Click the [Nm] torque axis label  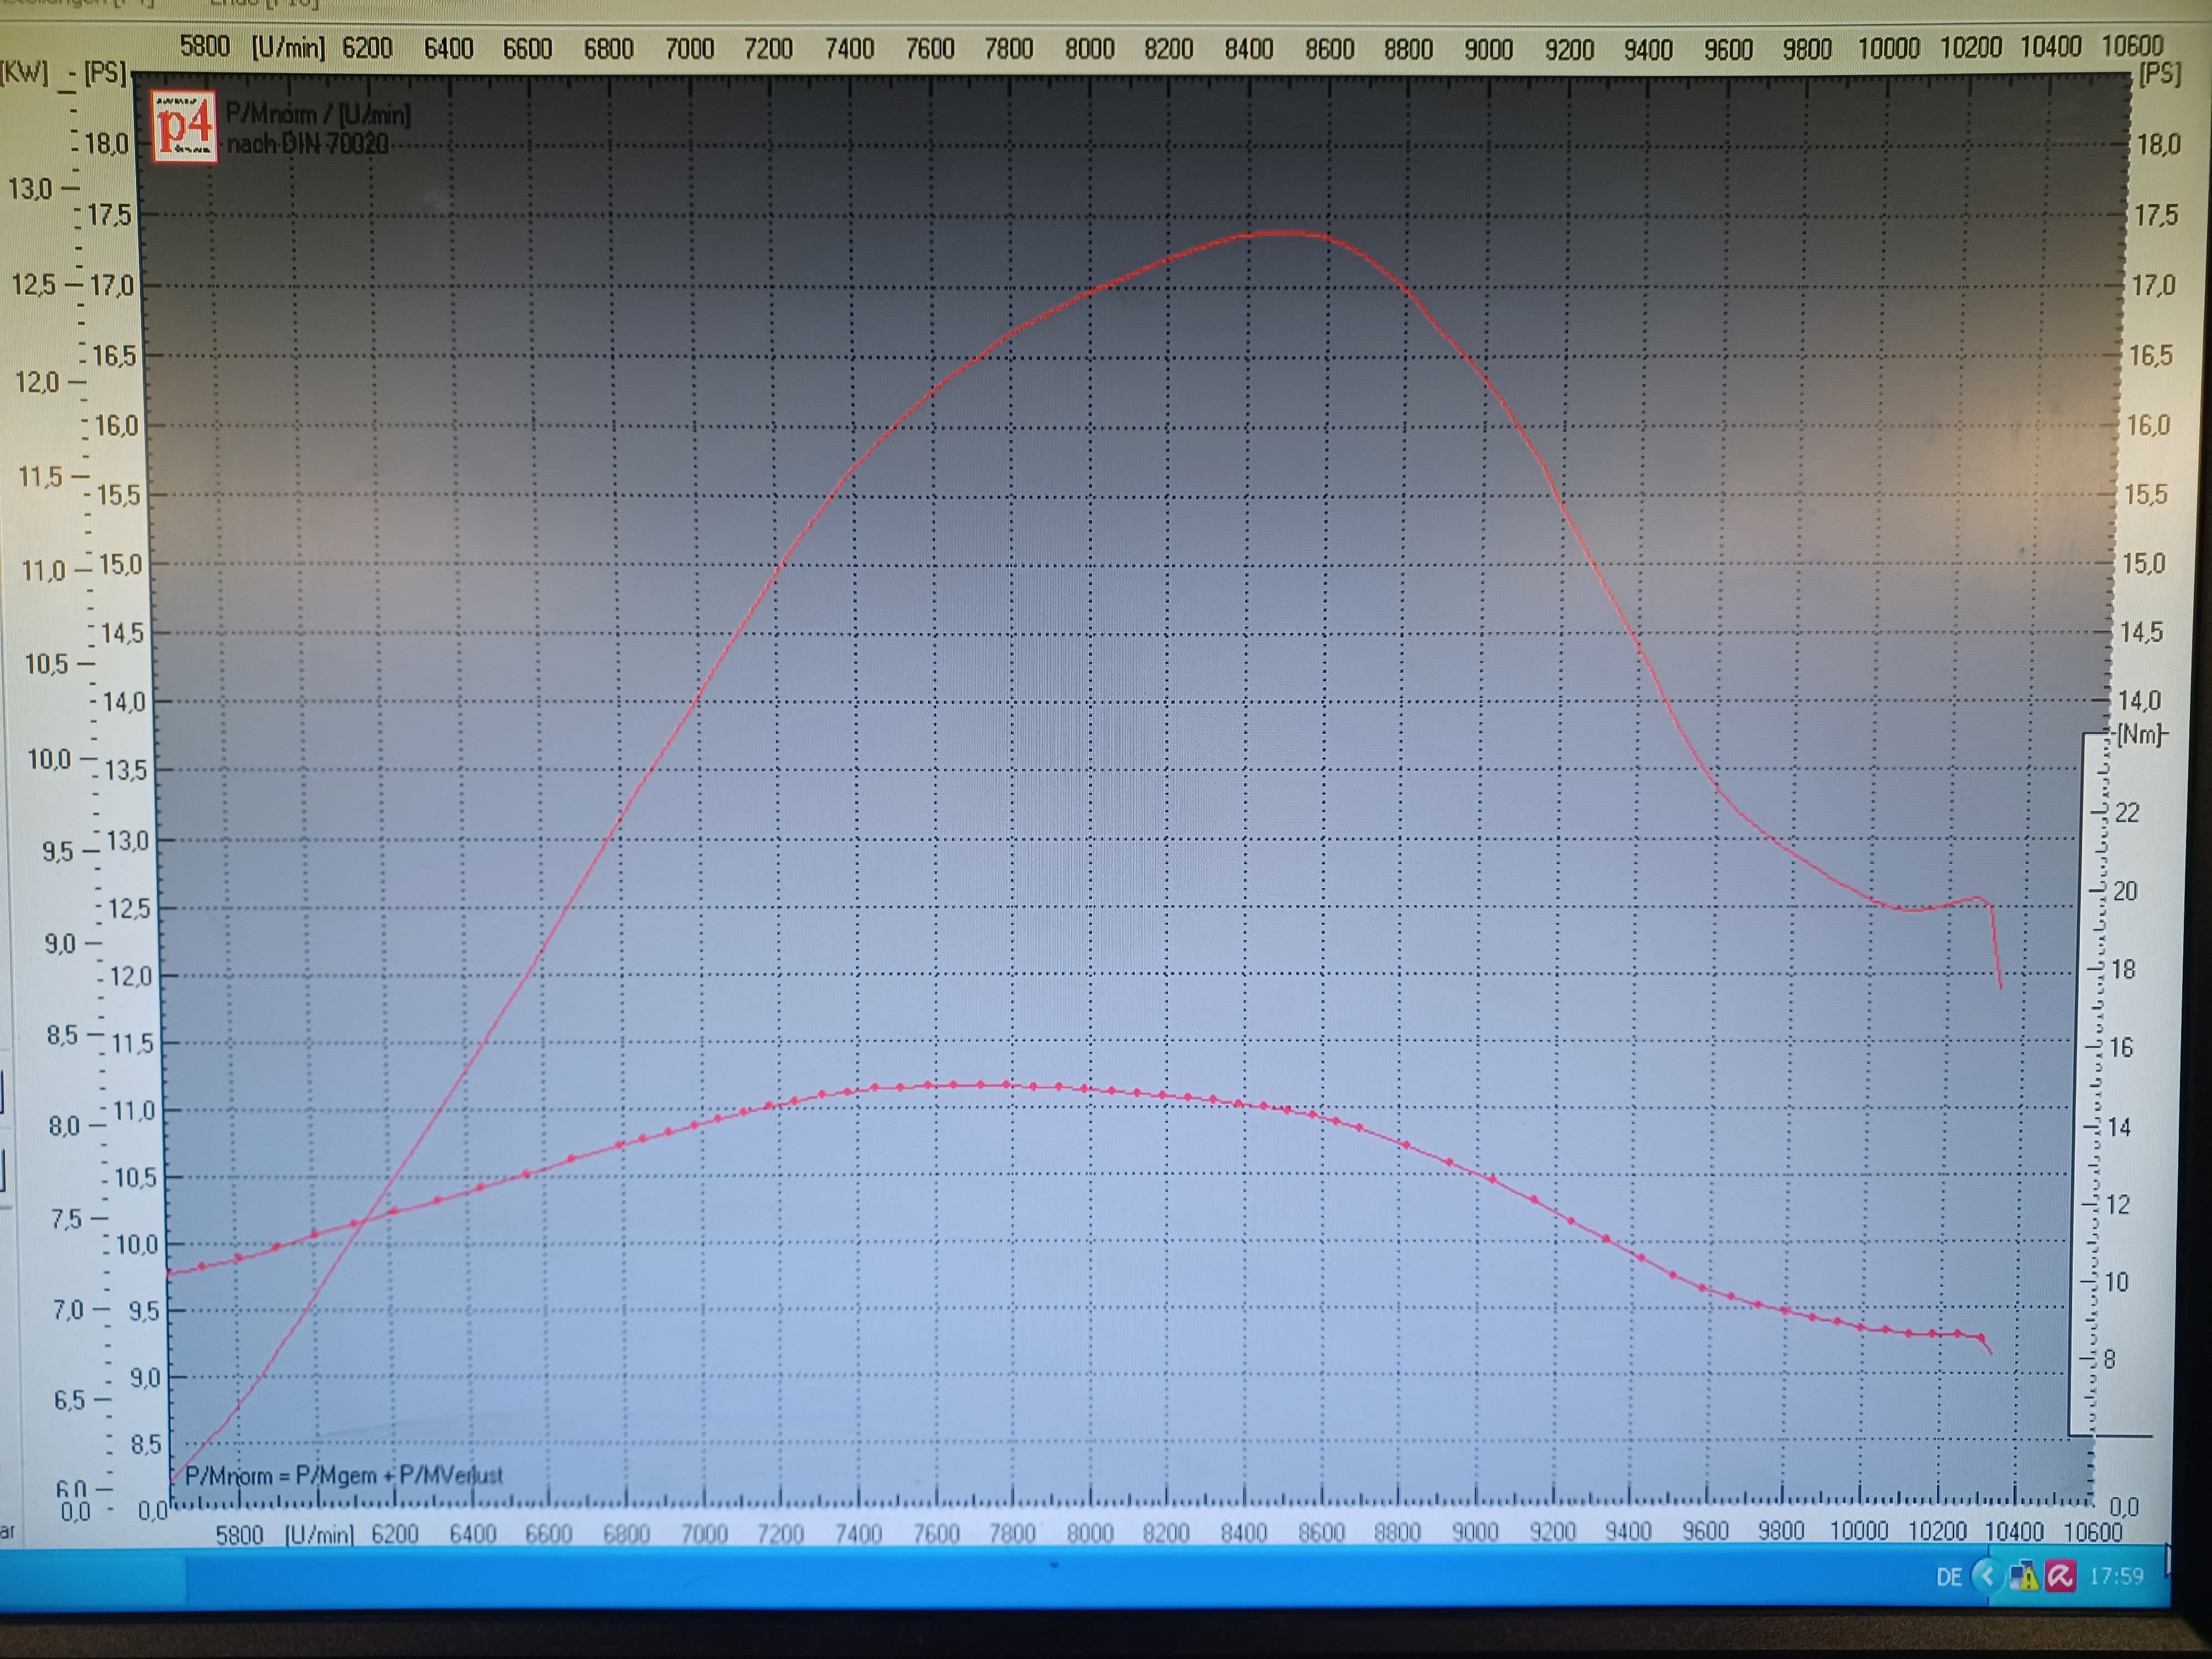point(2140,735)
